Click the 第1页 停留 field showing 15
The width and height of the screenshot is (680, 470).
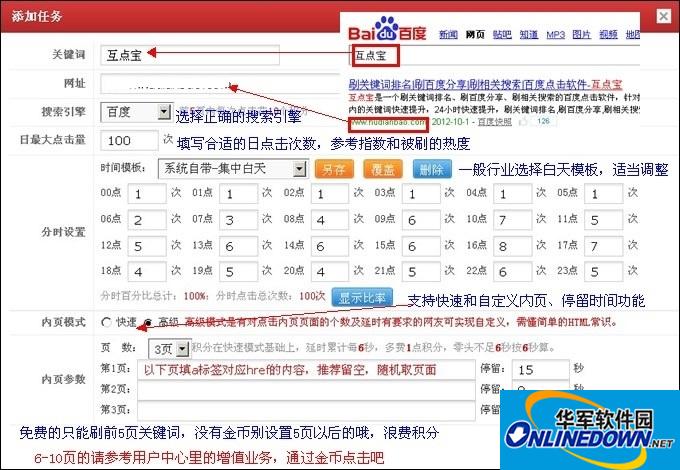540,369
